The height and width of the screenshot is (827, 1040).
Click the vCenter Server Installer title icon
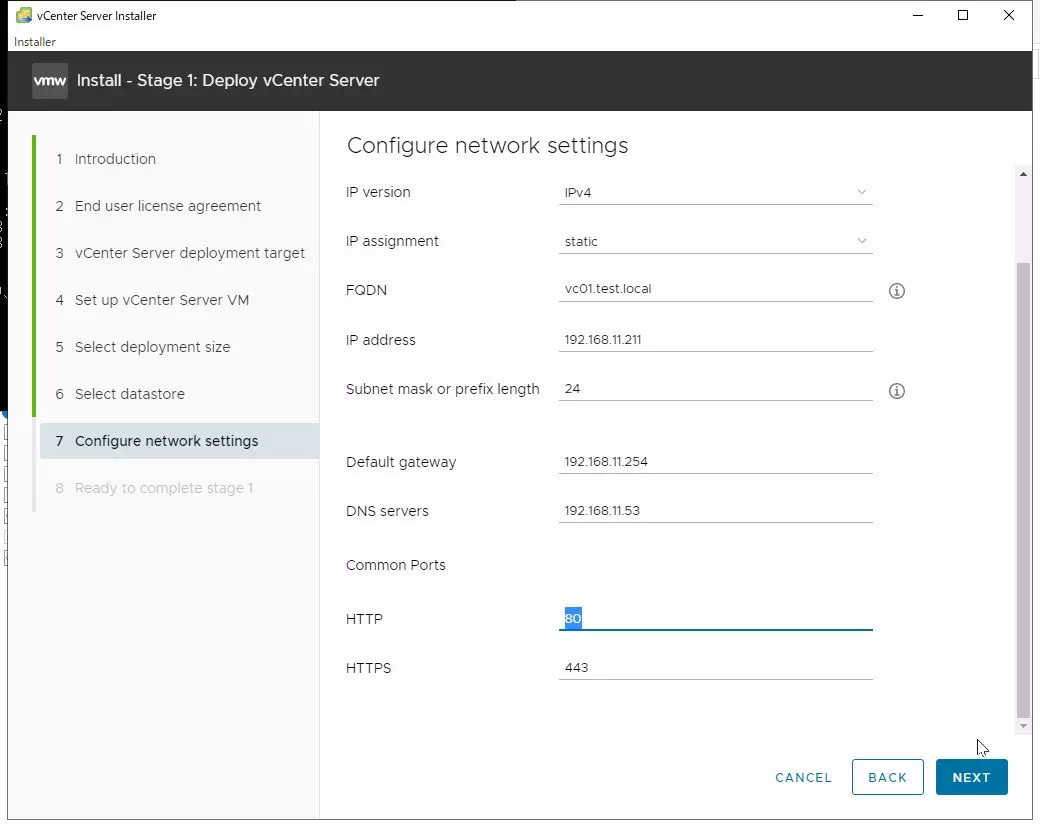[24, 15]
